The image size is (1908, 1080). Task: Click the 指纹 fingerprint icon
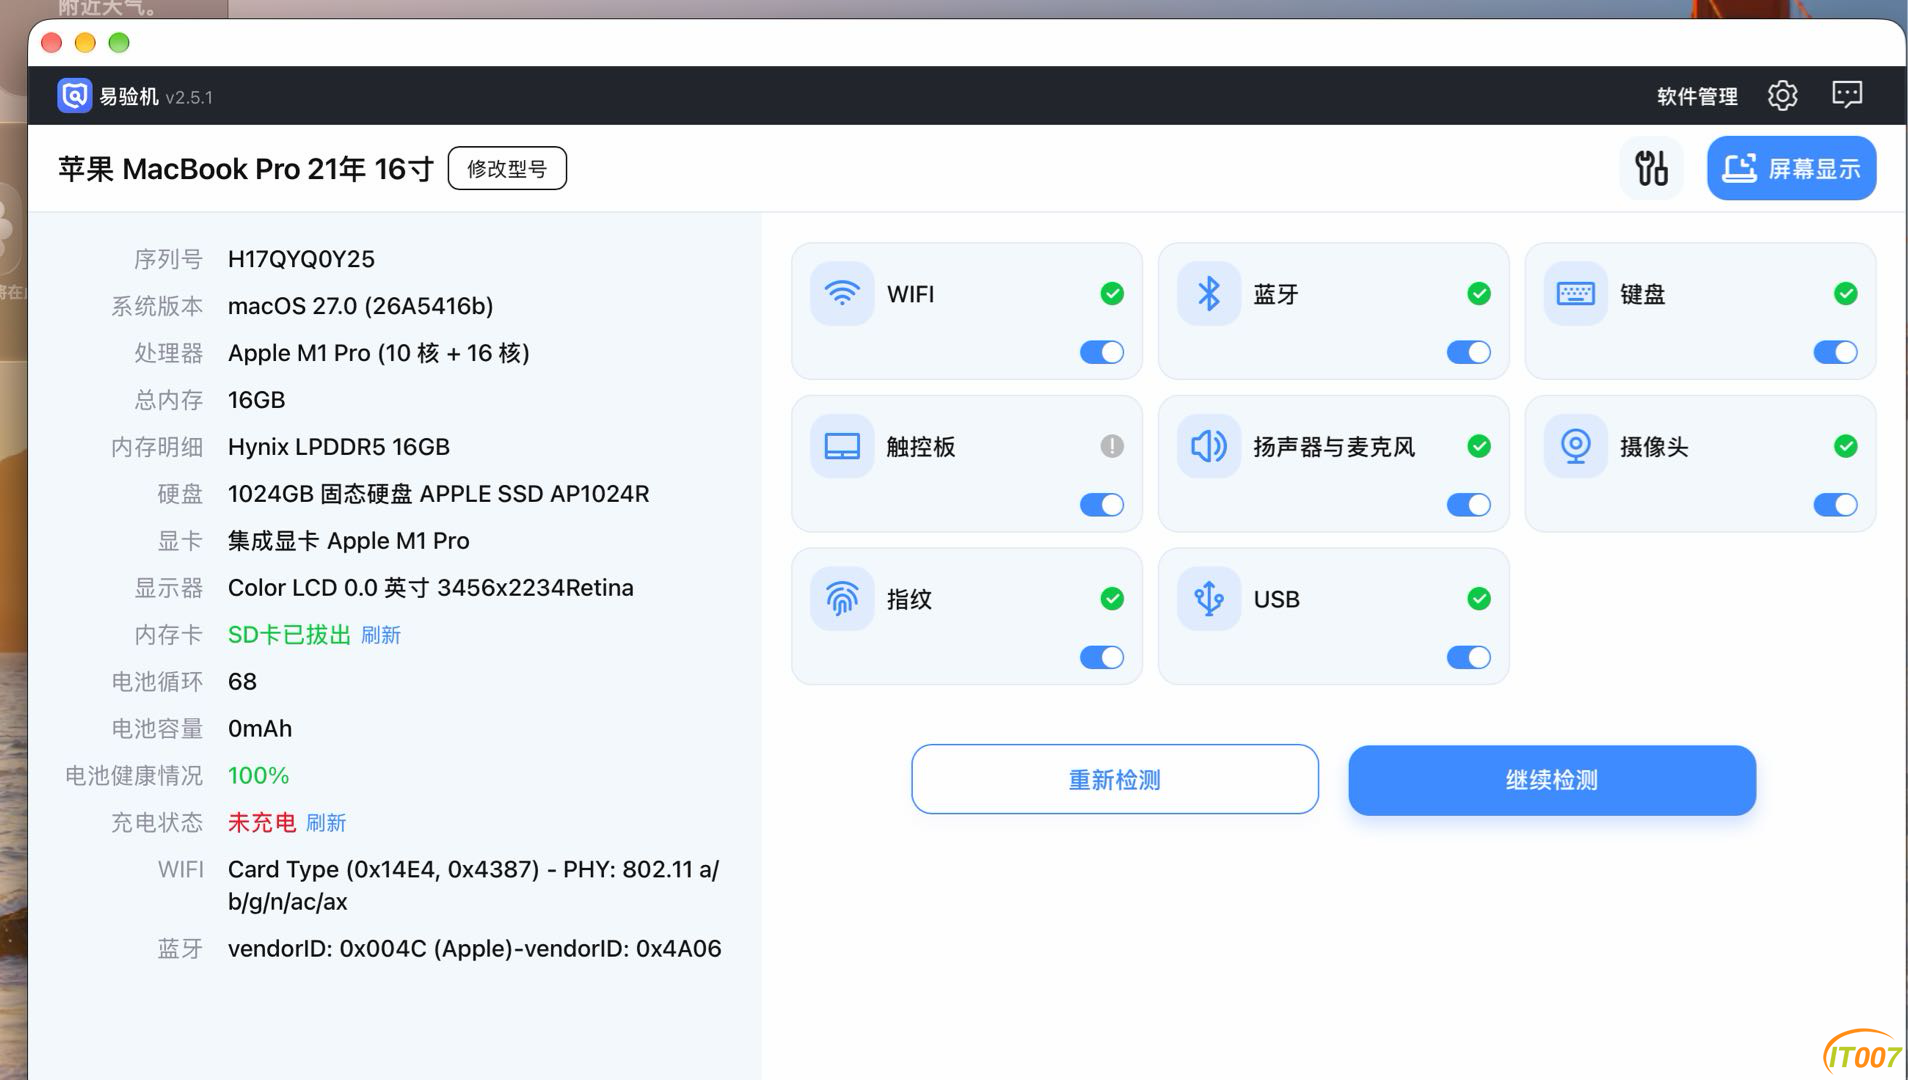(x=842, y=599)
